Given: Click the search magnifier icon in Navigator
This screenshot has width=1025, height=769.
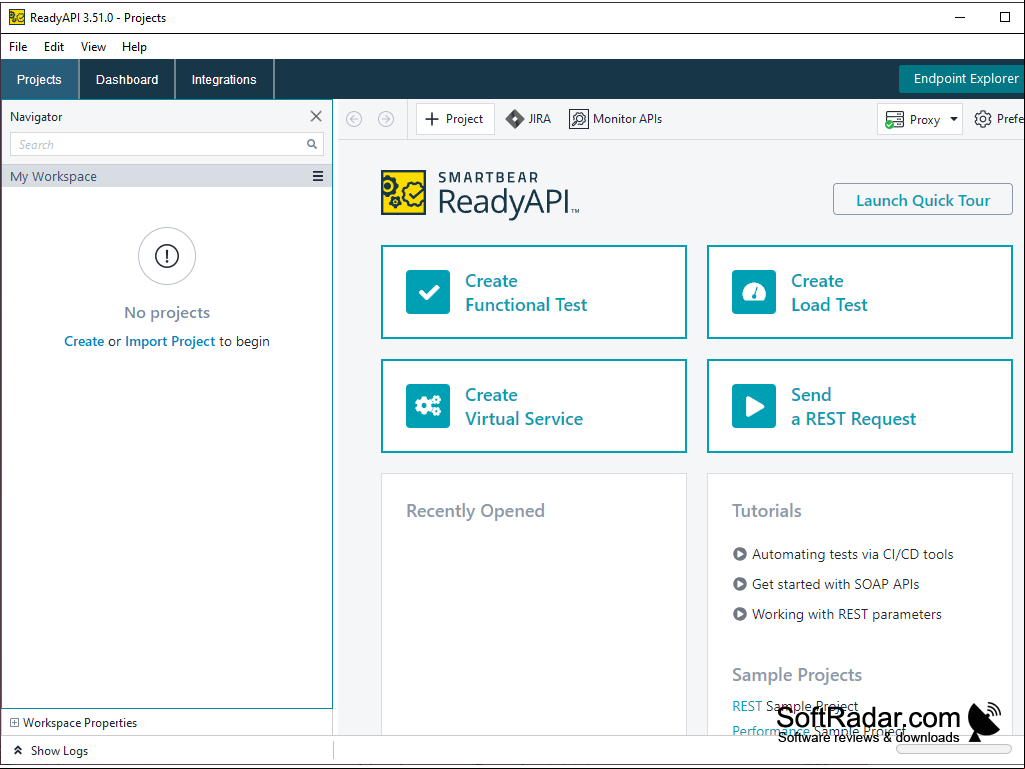Looking at the screenshot, I should click(x=312, y=145).
